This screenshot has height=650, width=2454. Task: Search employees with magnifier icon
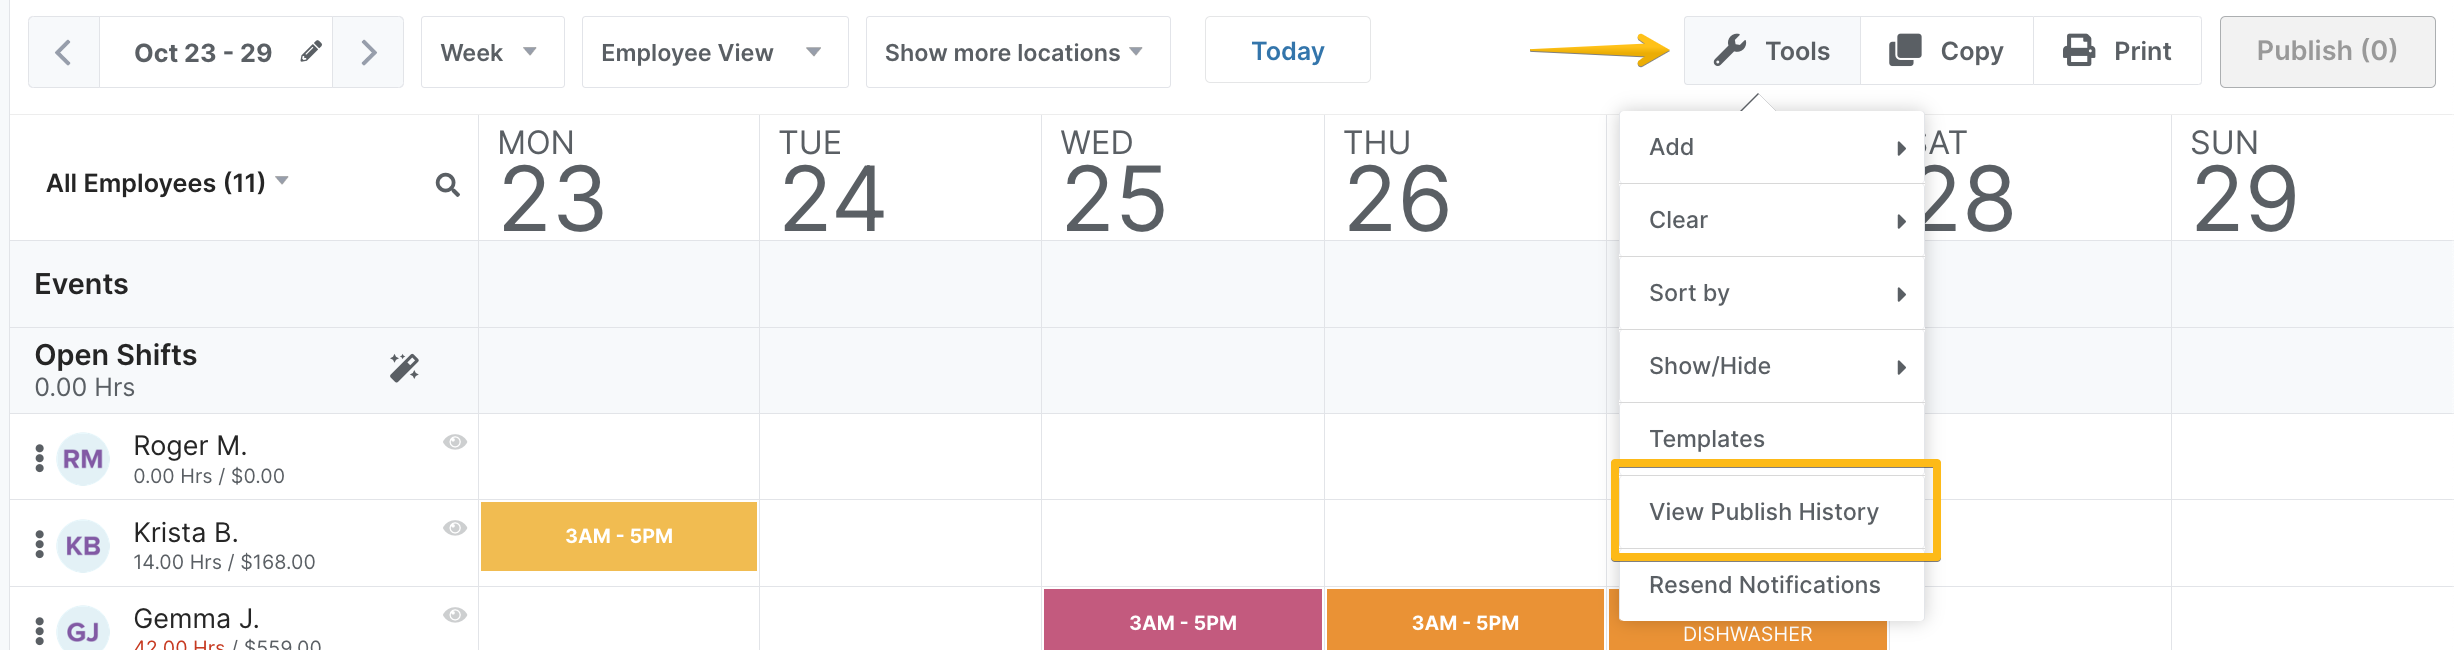[447, 185]
